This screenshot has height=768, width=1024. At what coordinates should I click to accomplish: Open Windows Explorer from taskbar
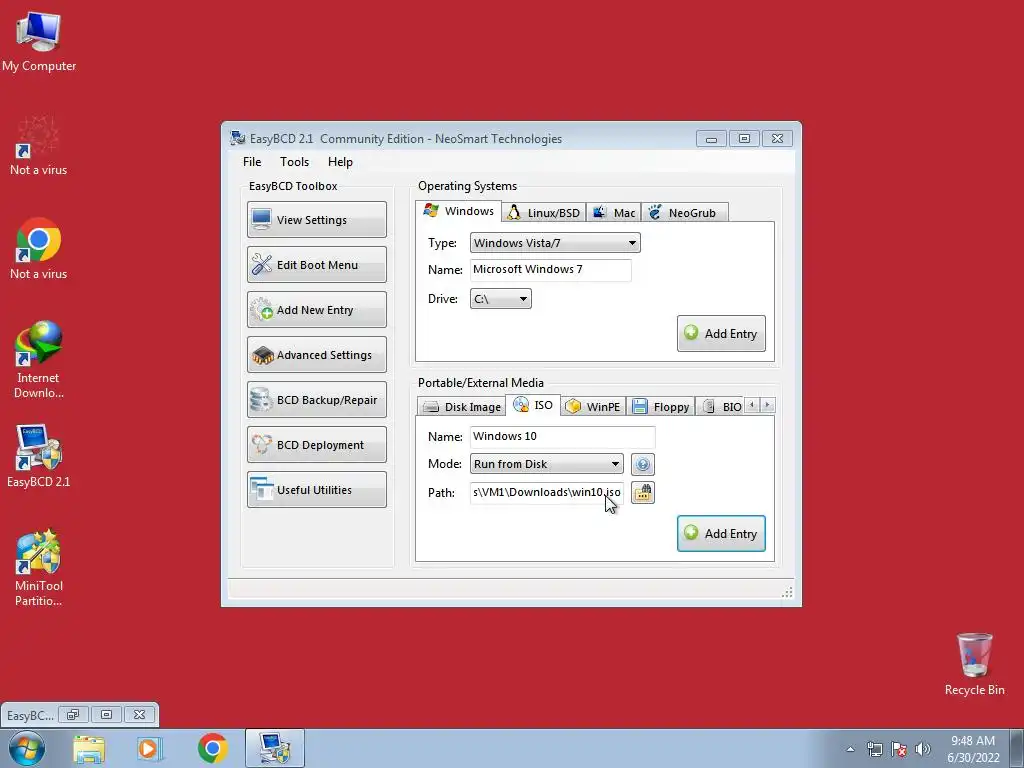click(x=89, y=749)
